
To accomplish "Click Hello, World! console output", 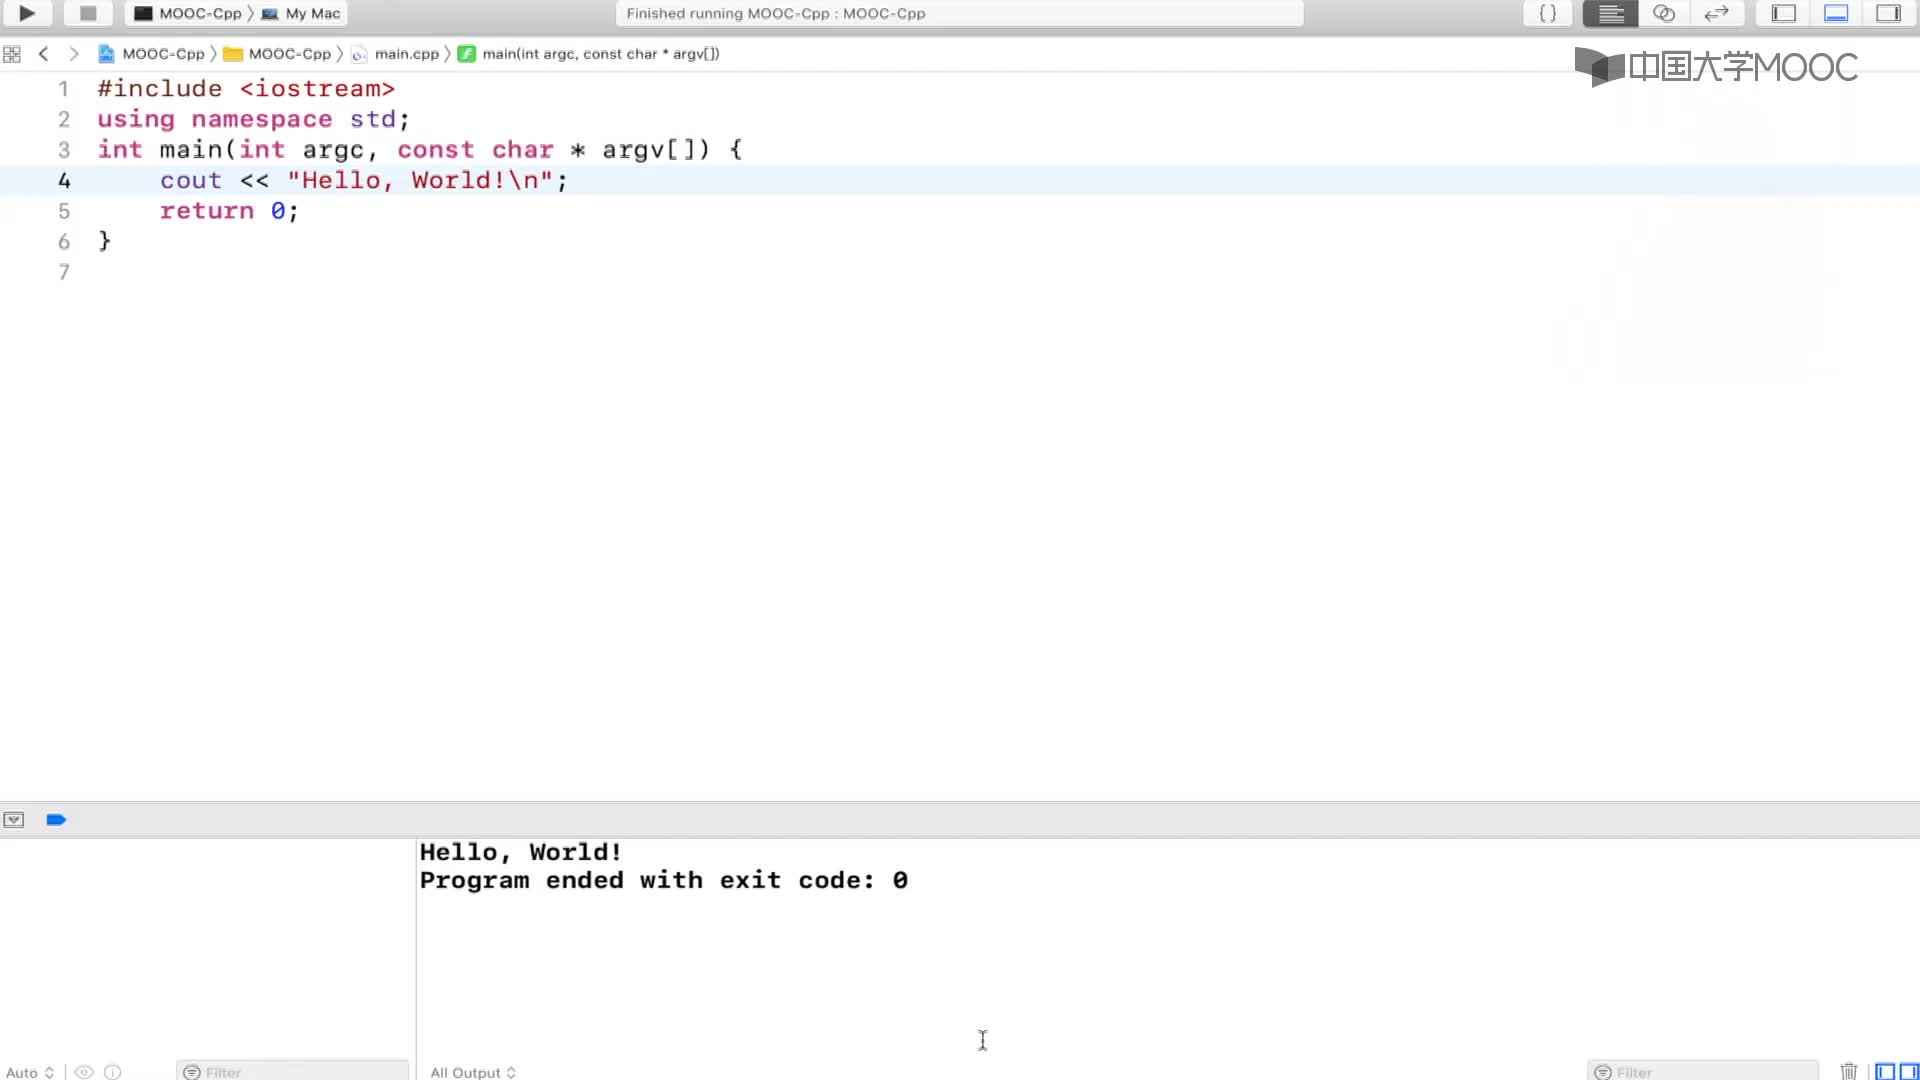I will [521, 852].
